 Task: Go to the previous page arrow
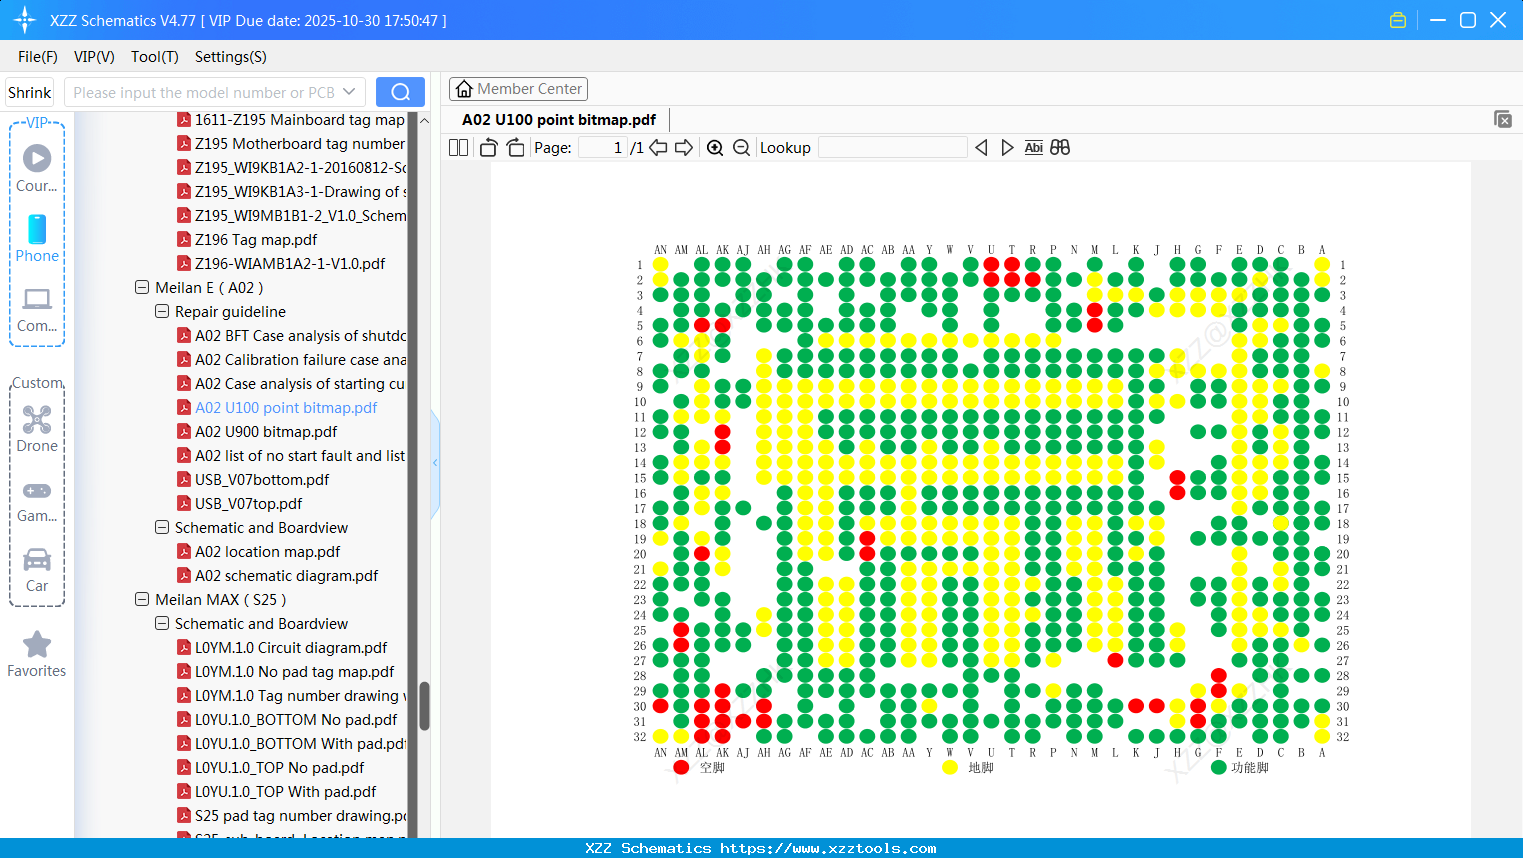pos(658,148)
